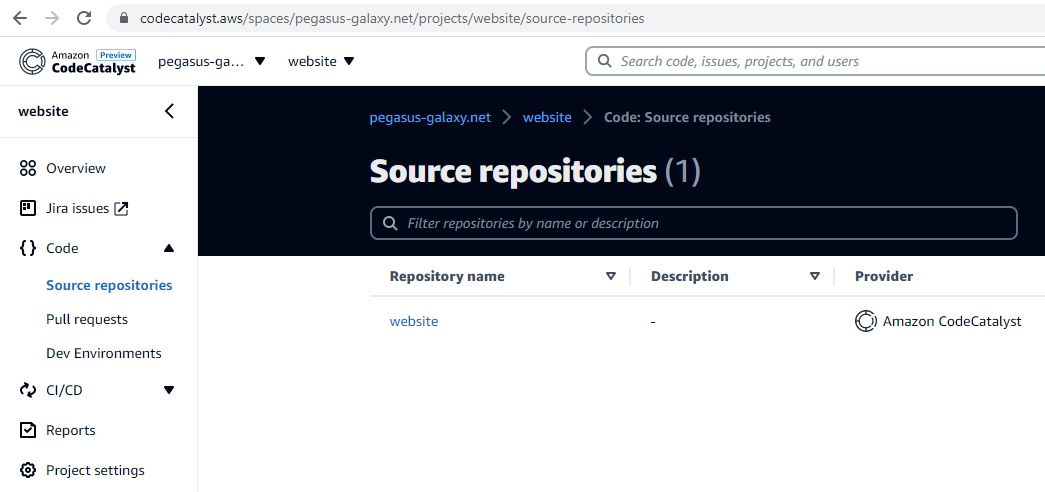Click the Filter repositories search field
This screenshot has height=492, width=1045.
tap(694, 223)
